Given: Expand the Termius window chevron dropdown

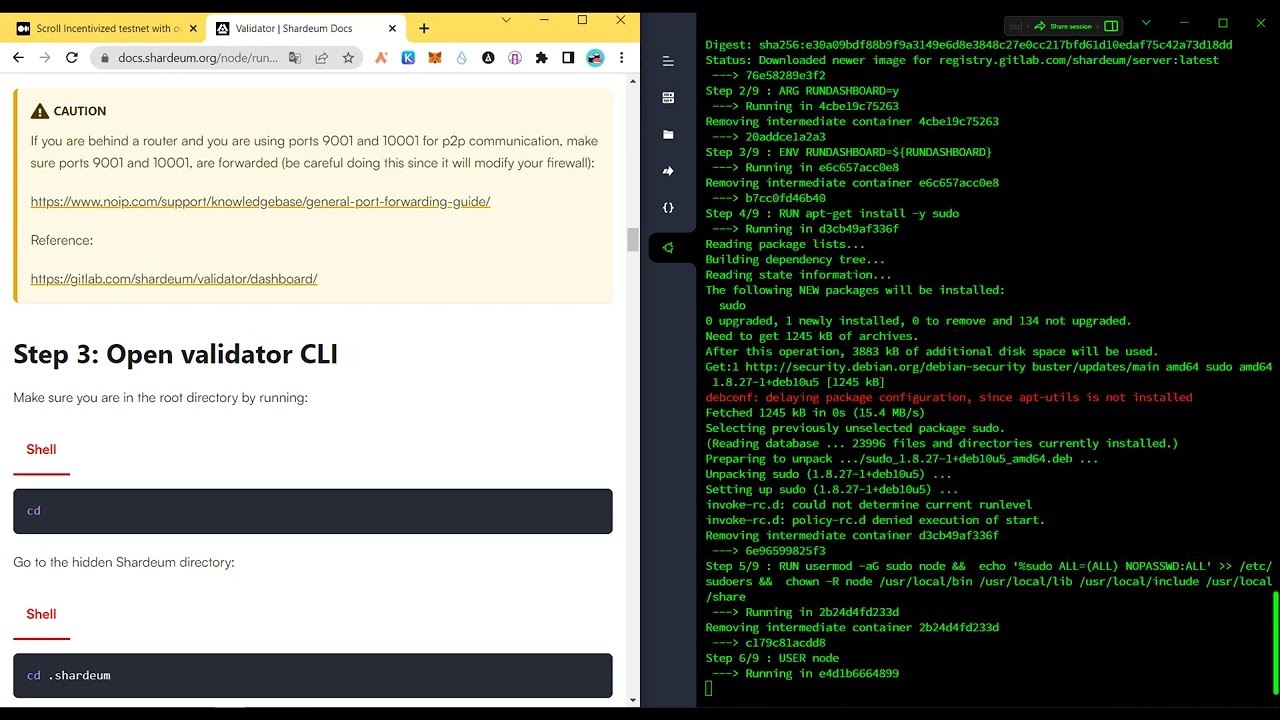Looking at the screenshot, I should 1146,22.
